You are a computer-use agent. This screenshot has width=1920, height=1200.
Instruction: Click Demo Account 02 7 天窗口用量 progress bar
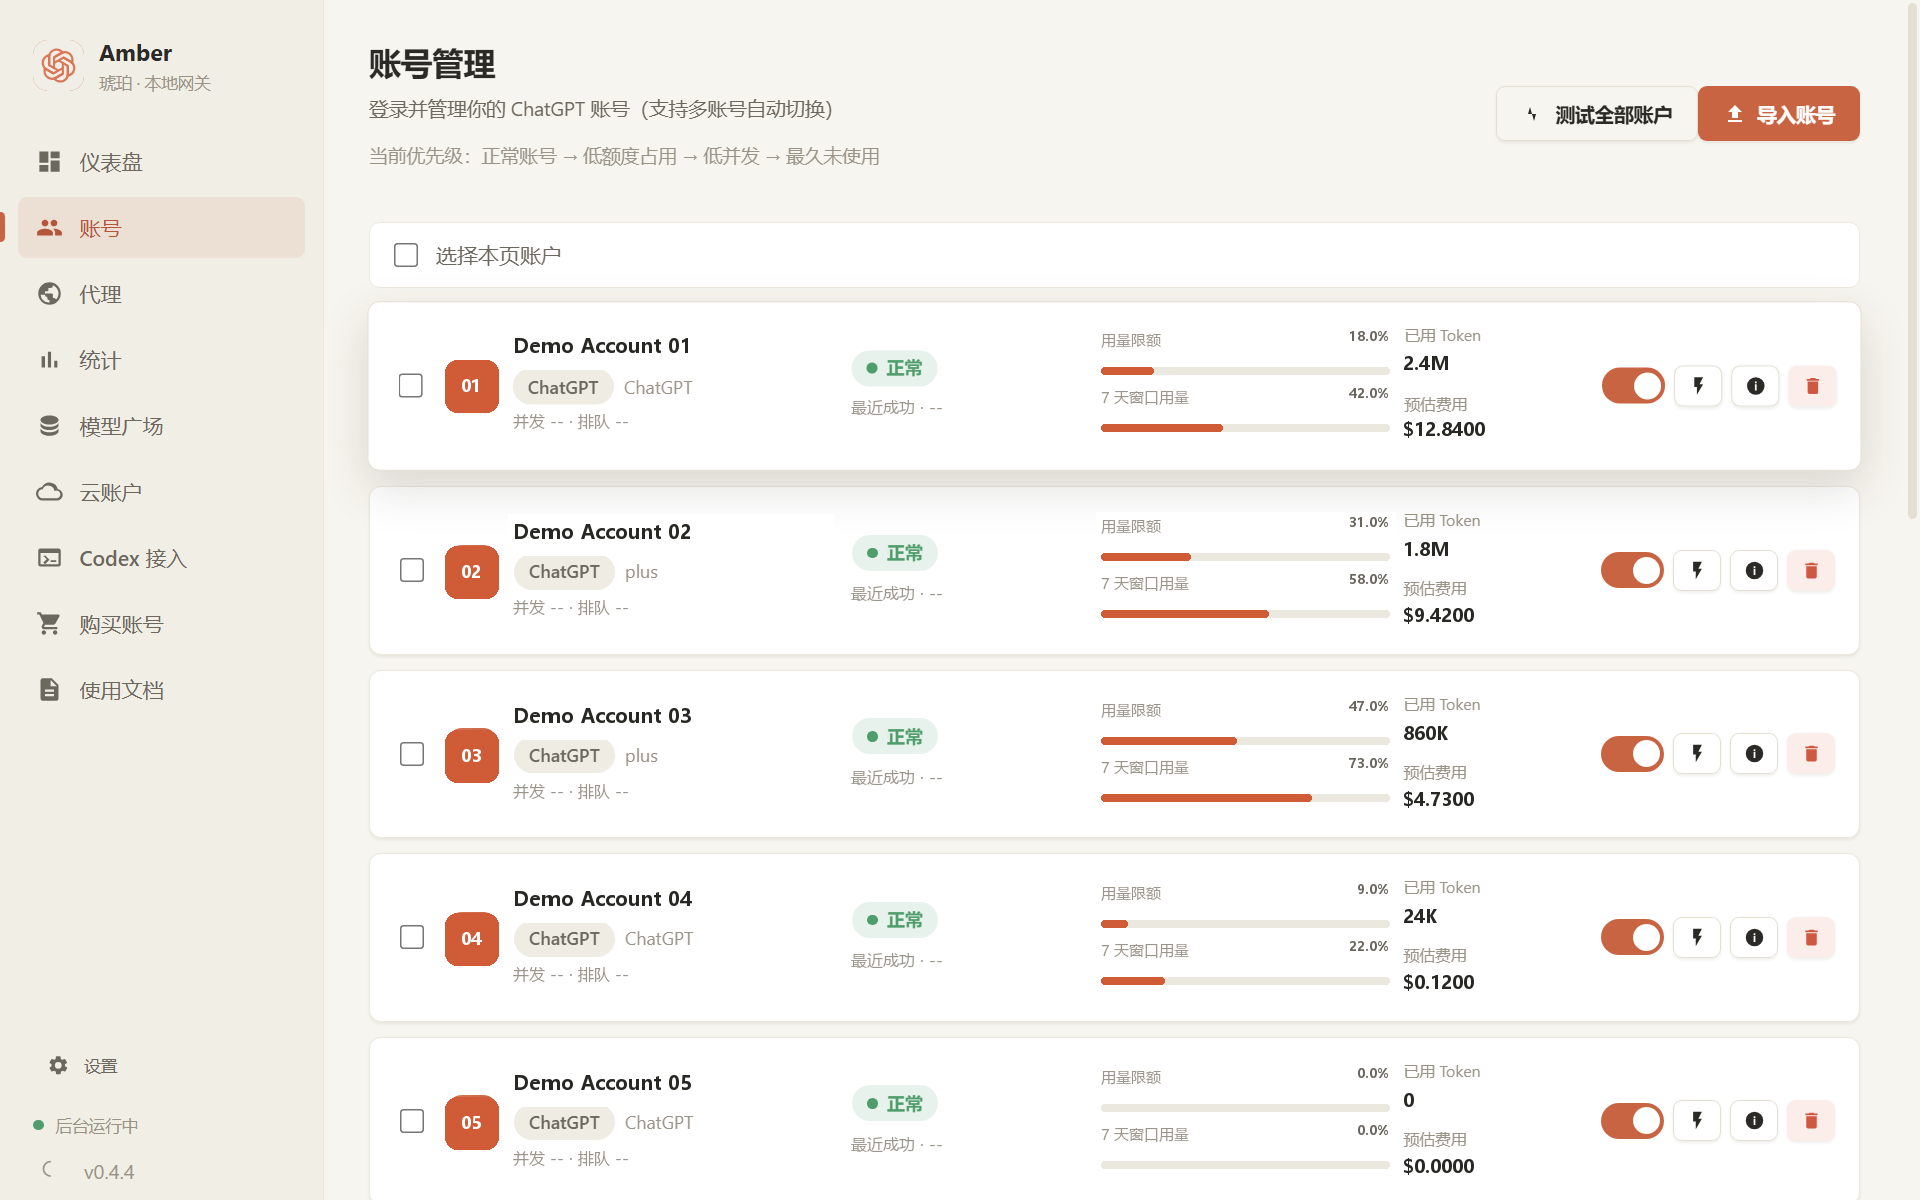[1245, 613]
